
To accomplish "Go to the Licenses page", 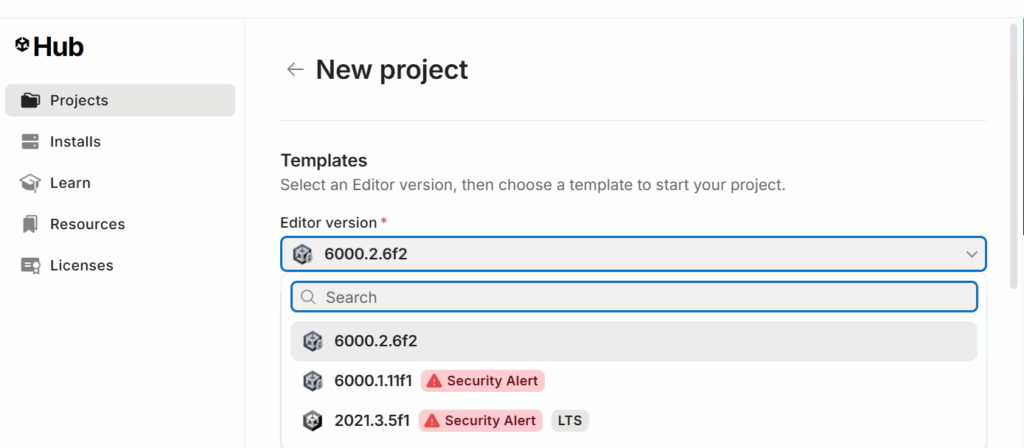I will point(81,266).
